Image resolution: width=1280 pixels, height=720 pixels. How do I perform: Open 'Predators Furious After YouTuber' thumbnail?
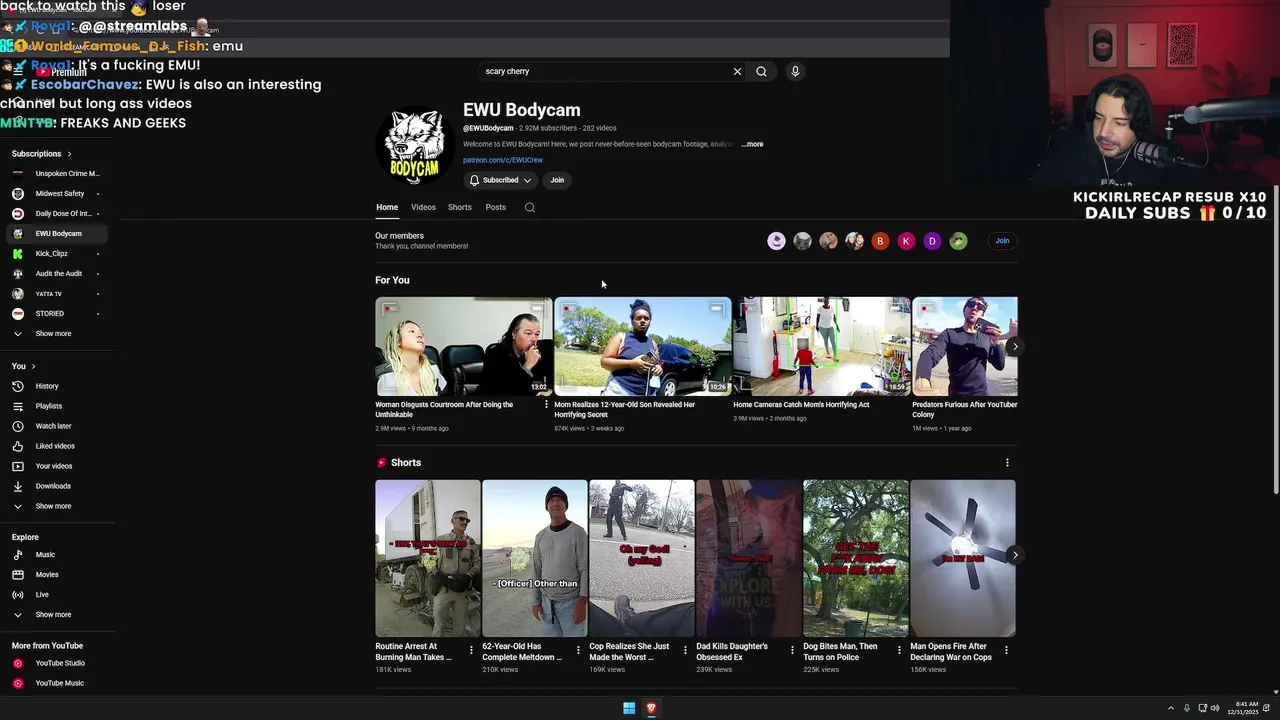tap(965, 346)
